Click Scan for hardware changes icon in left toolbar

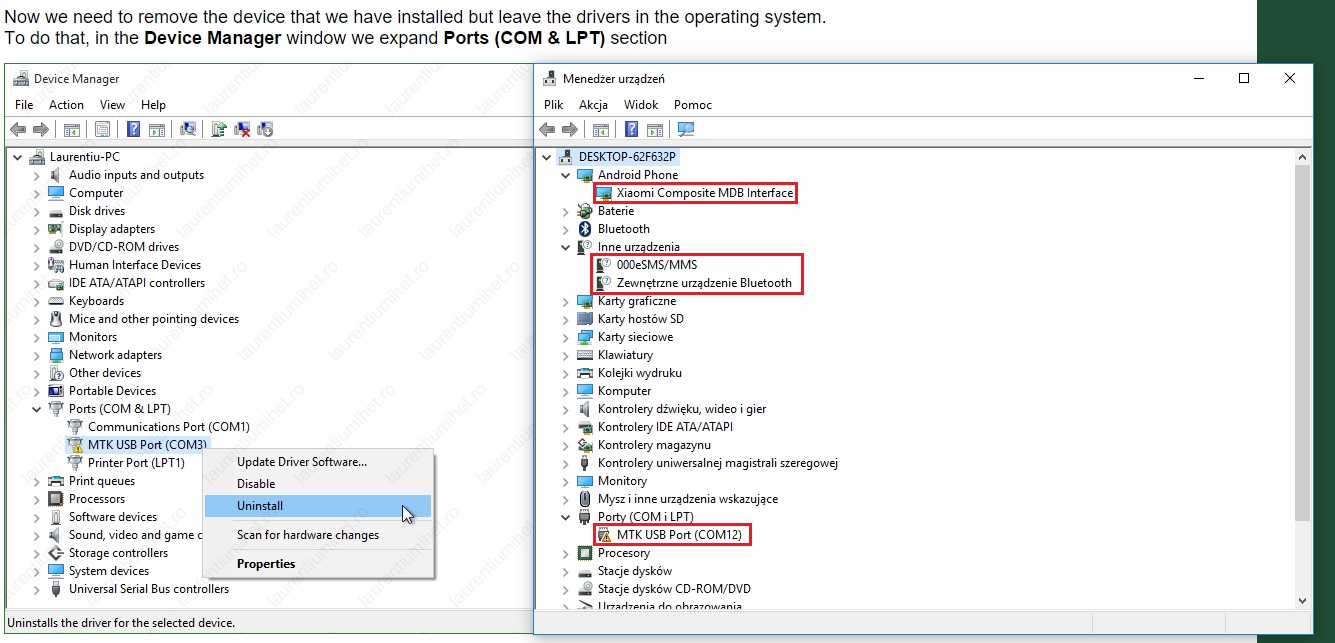pyautogui.click(x=187, y=129)
